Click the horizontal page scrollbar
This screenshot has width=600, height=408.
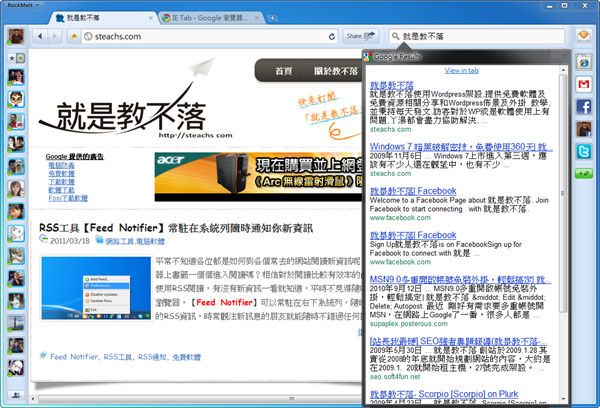[x=199, y=399]
